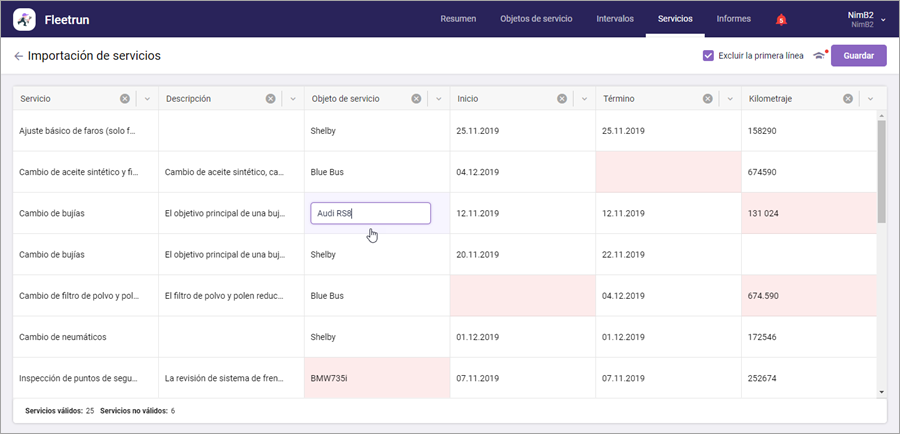Open the Descripción column dropdown

click(292, 99)
